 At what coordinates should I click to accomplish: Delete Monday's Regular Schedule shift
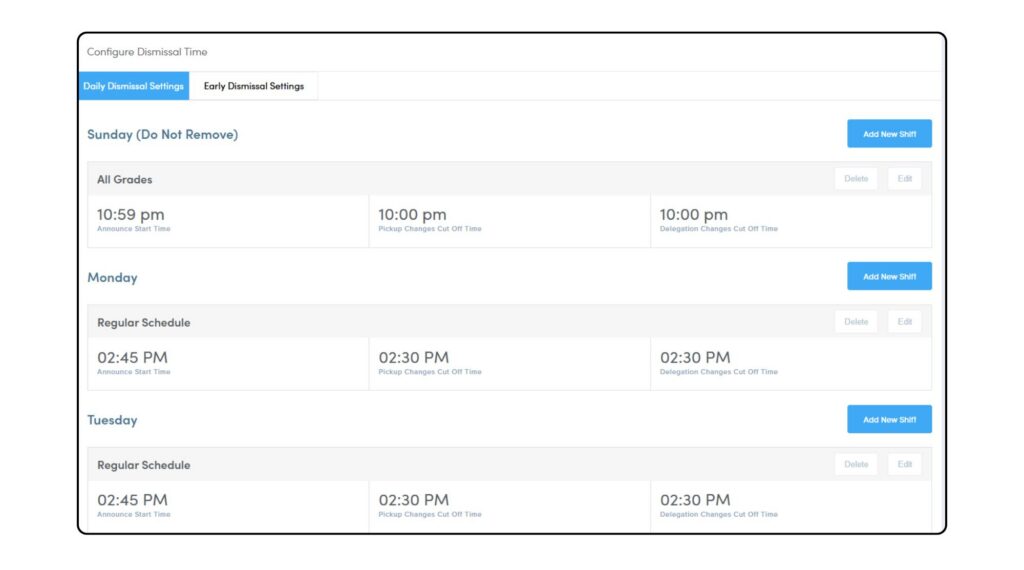pyautogui.click(x=856, y=322)
